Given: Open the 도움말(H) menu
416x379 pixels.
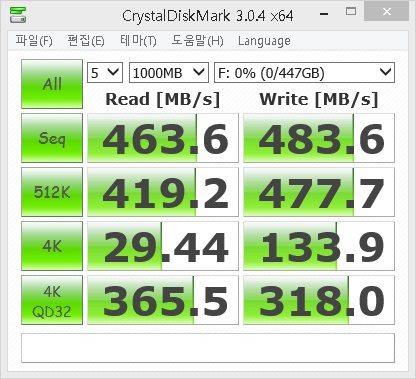Looking at the screenshot, I should click(197, 41).
